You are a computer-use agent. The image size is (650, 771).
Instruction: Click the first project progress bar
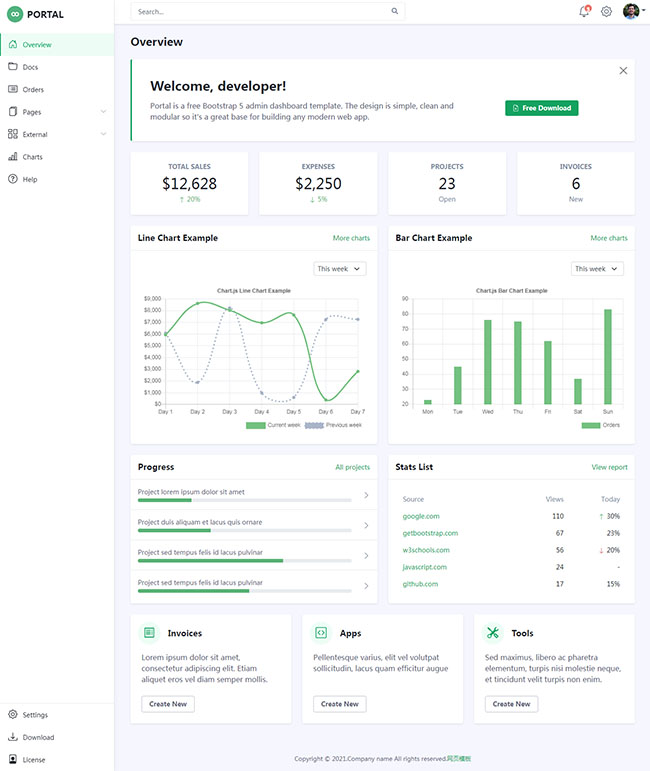244,500
